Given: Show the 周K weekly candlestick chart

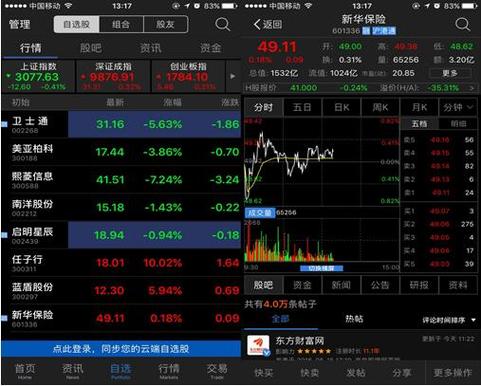Looking at the screenshot, I should (x=380, y=107).
